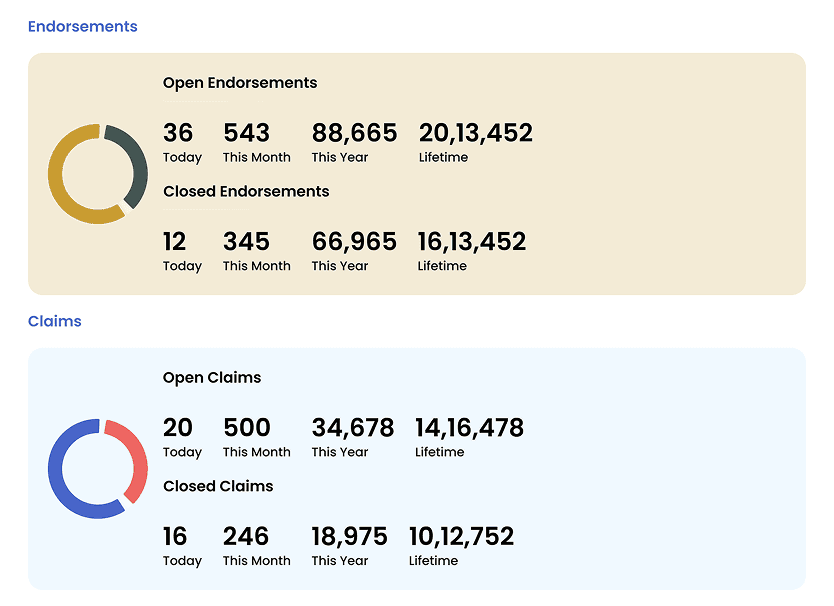The image size is (834, 606).
Task: Click the Open Claims title
Action: (x=212, y=378)
